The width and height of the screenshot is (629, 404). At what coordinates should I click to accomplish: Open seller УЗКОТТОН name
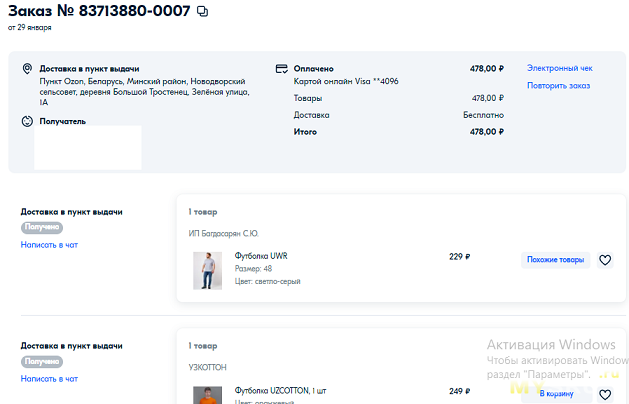tap(207, 367)
